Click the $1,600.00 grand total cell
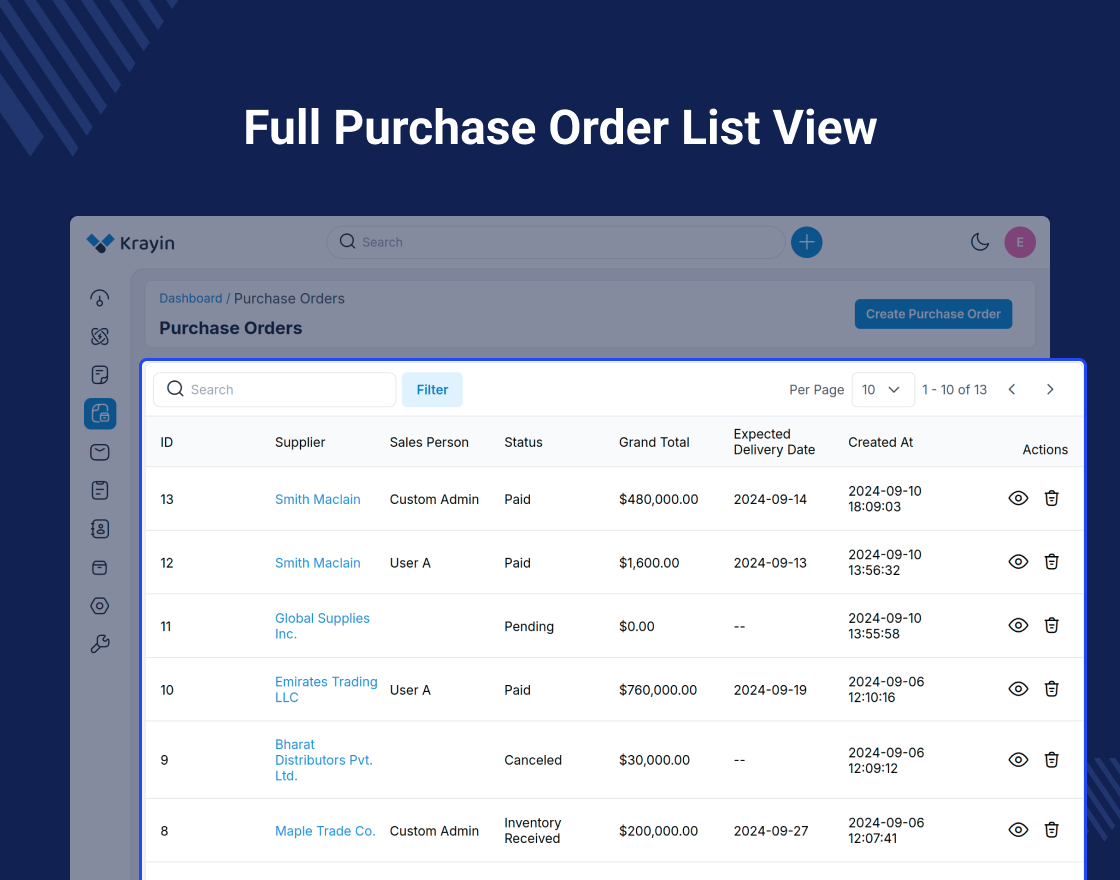1120x880 pixels. pos(649,563)
